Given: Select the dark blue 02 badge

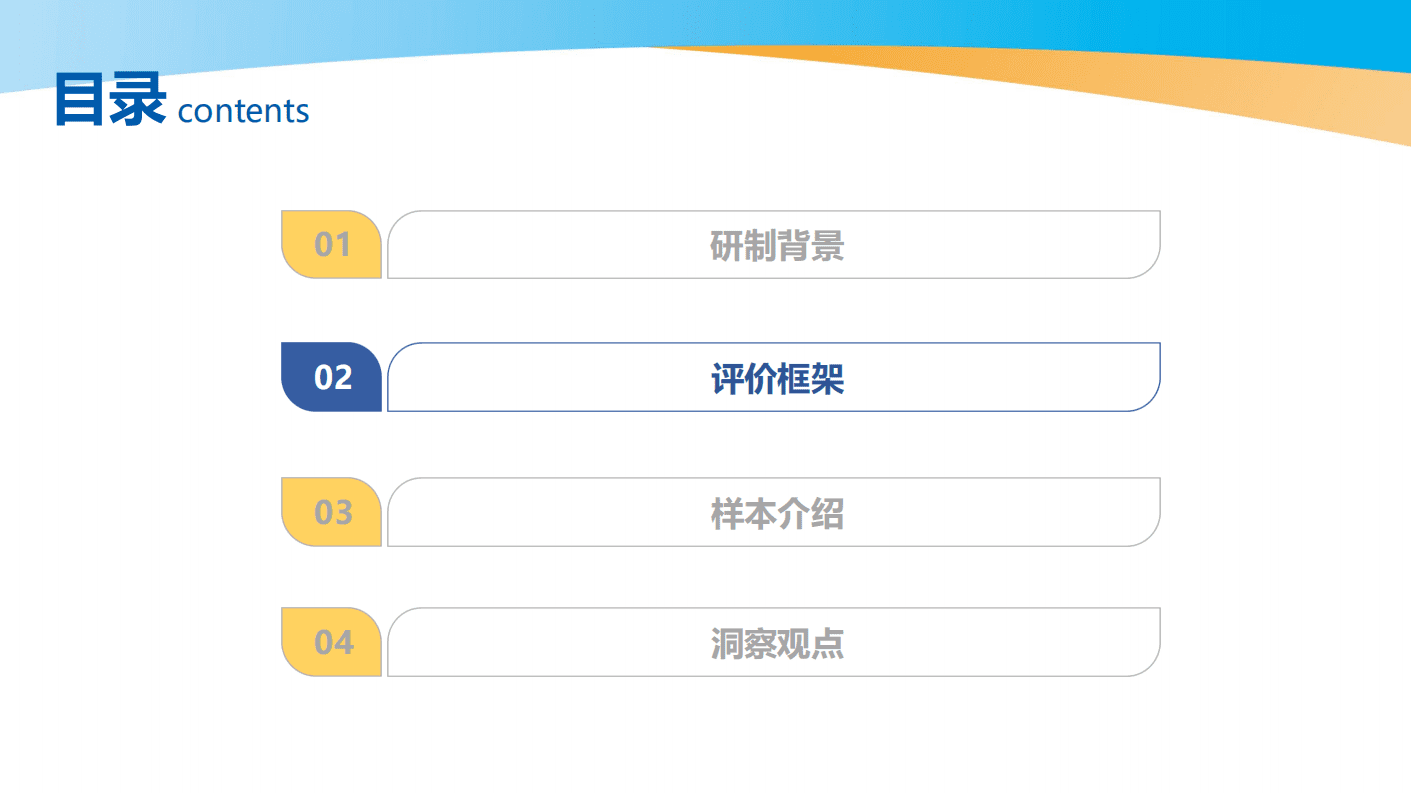Looking at the screenshot, I should point(331,377).
